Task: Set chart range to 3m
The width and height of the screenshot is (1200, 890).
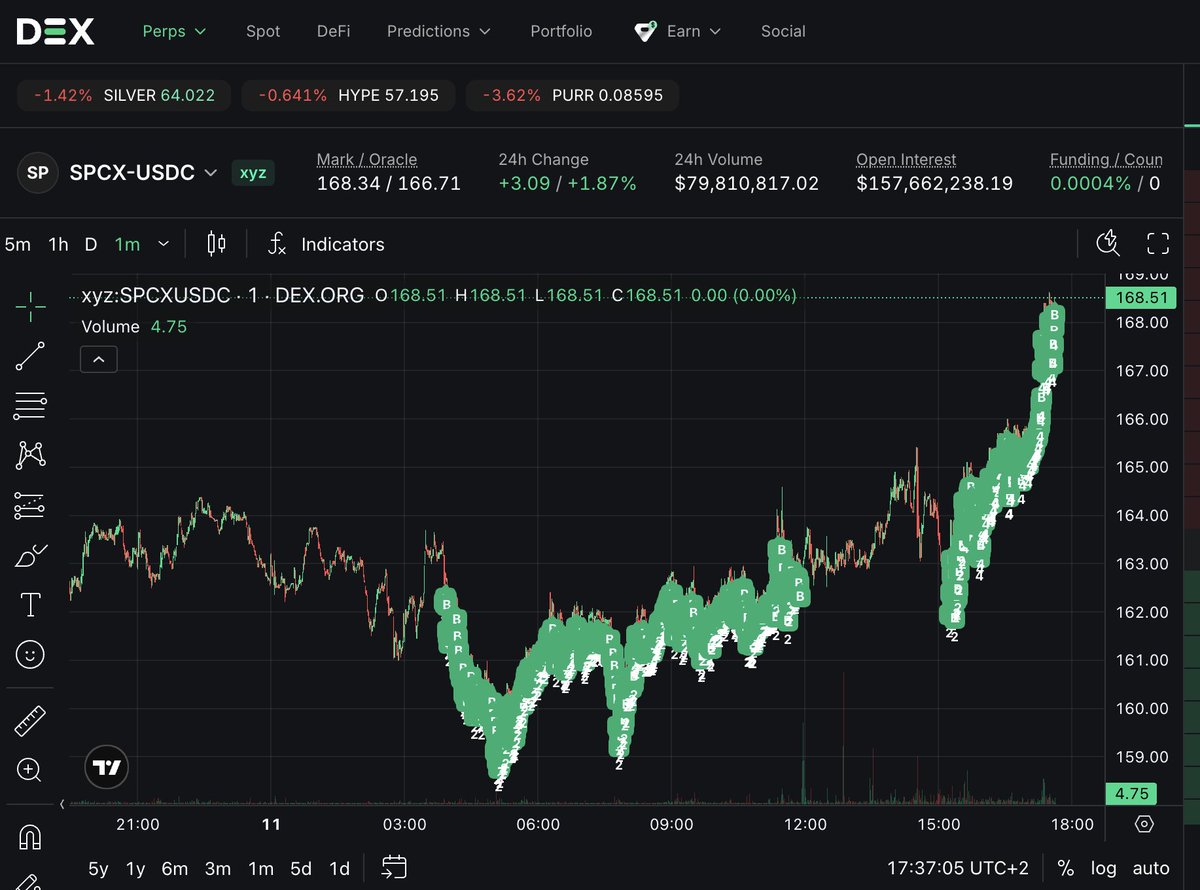Action: click(x=218, y=868)
